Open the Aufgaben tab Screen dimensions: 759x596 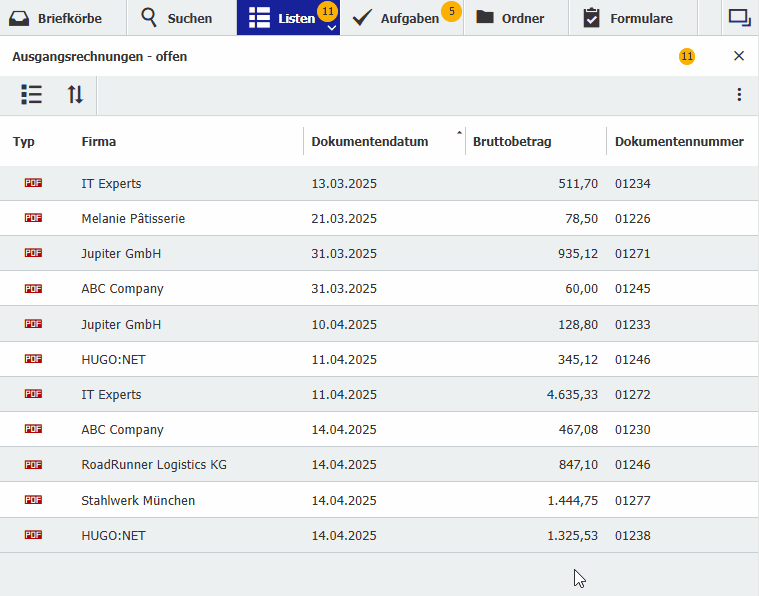click(400, 18)
